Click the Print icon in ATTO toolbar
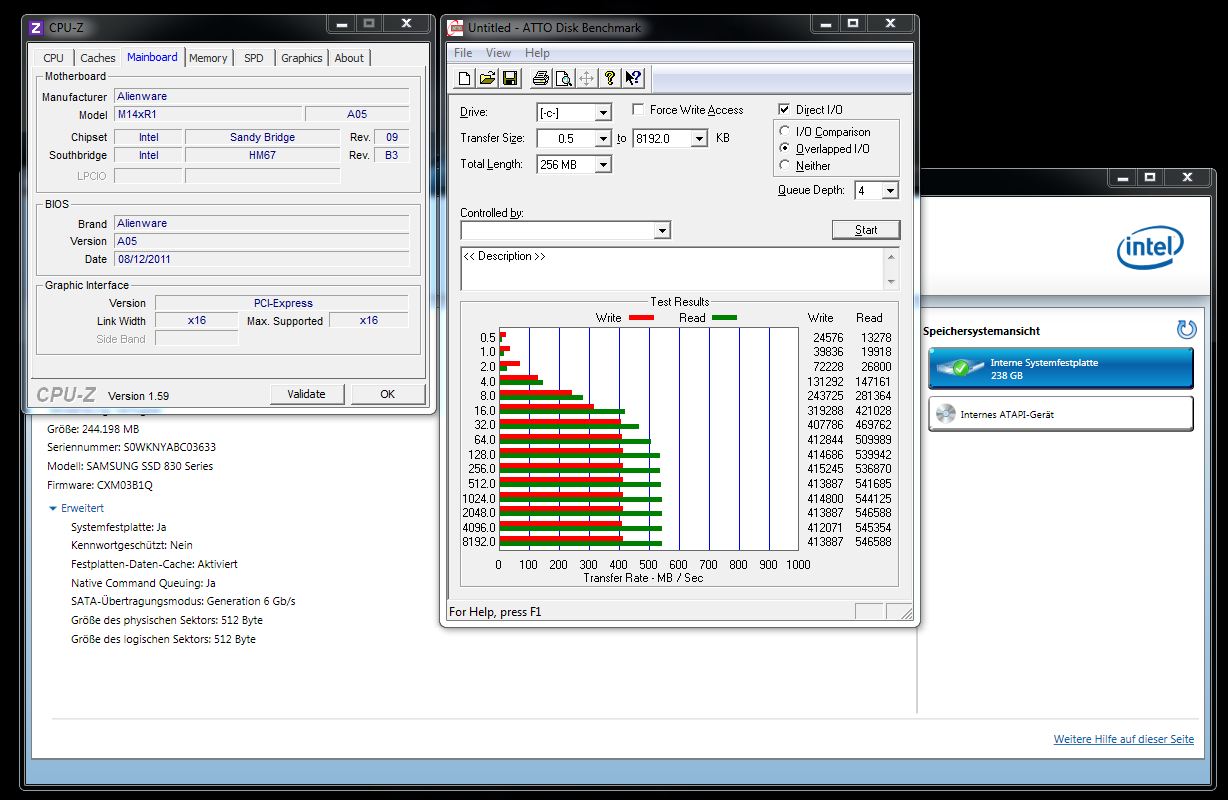This screenshot has width=1228, height=800. pos(541,78)
